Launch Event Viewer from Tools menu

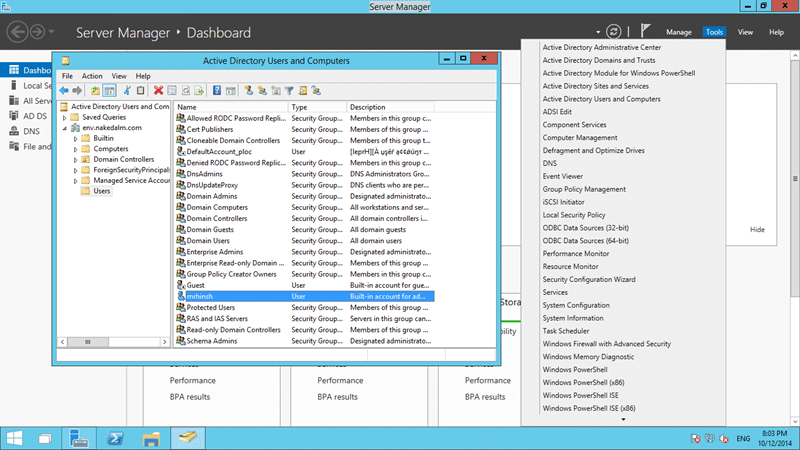click(x=563, y=176)
